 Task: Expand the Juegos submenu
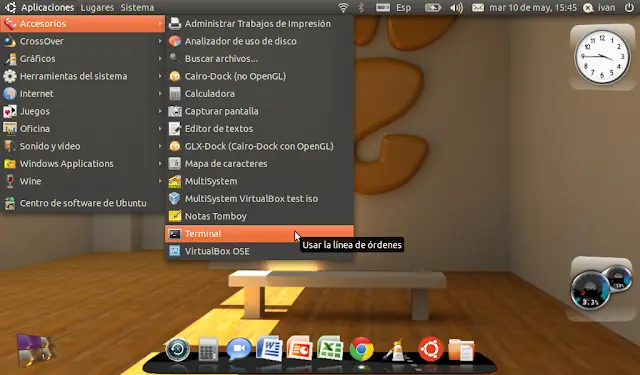[x=82, y=111]
